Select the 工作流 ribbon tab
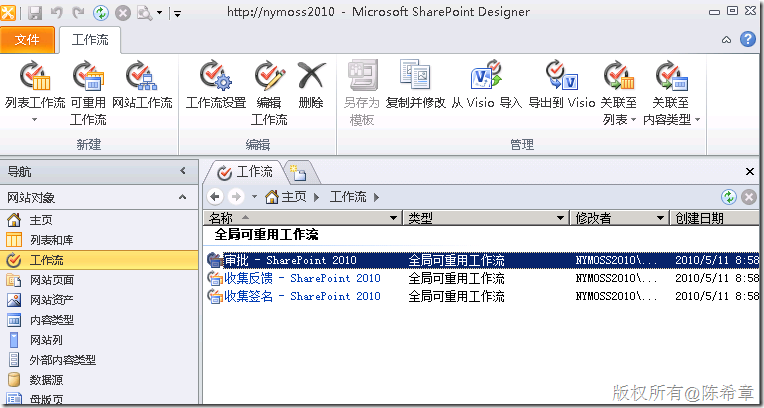Viewport: 764px width, 408px height. (90, 40)
